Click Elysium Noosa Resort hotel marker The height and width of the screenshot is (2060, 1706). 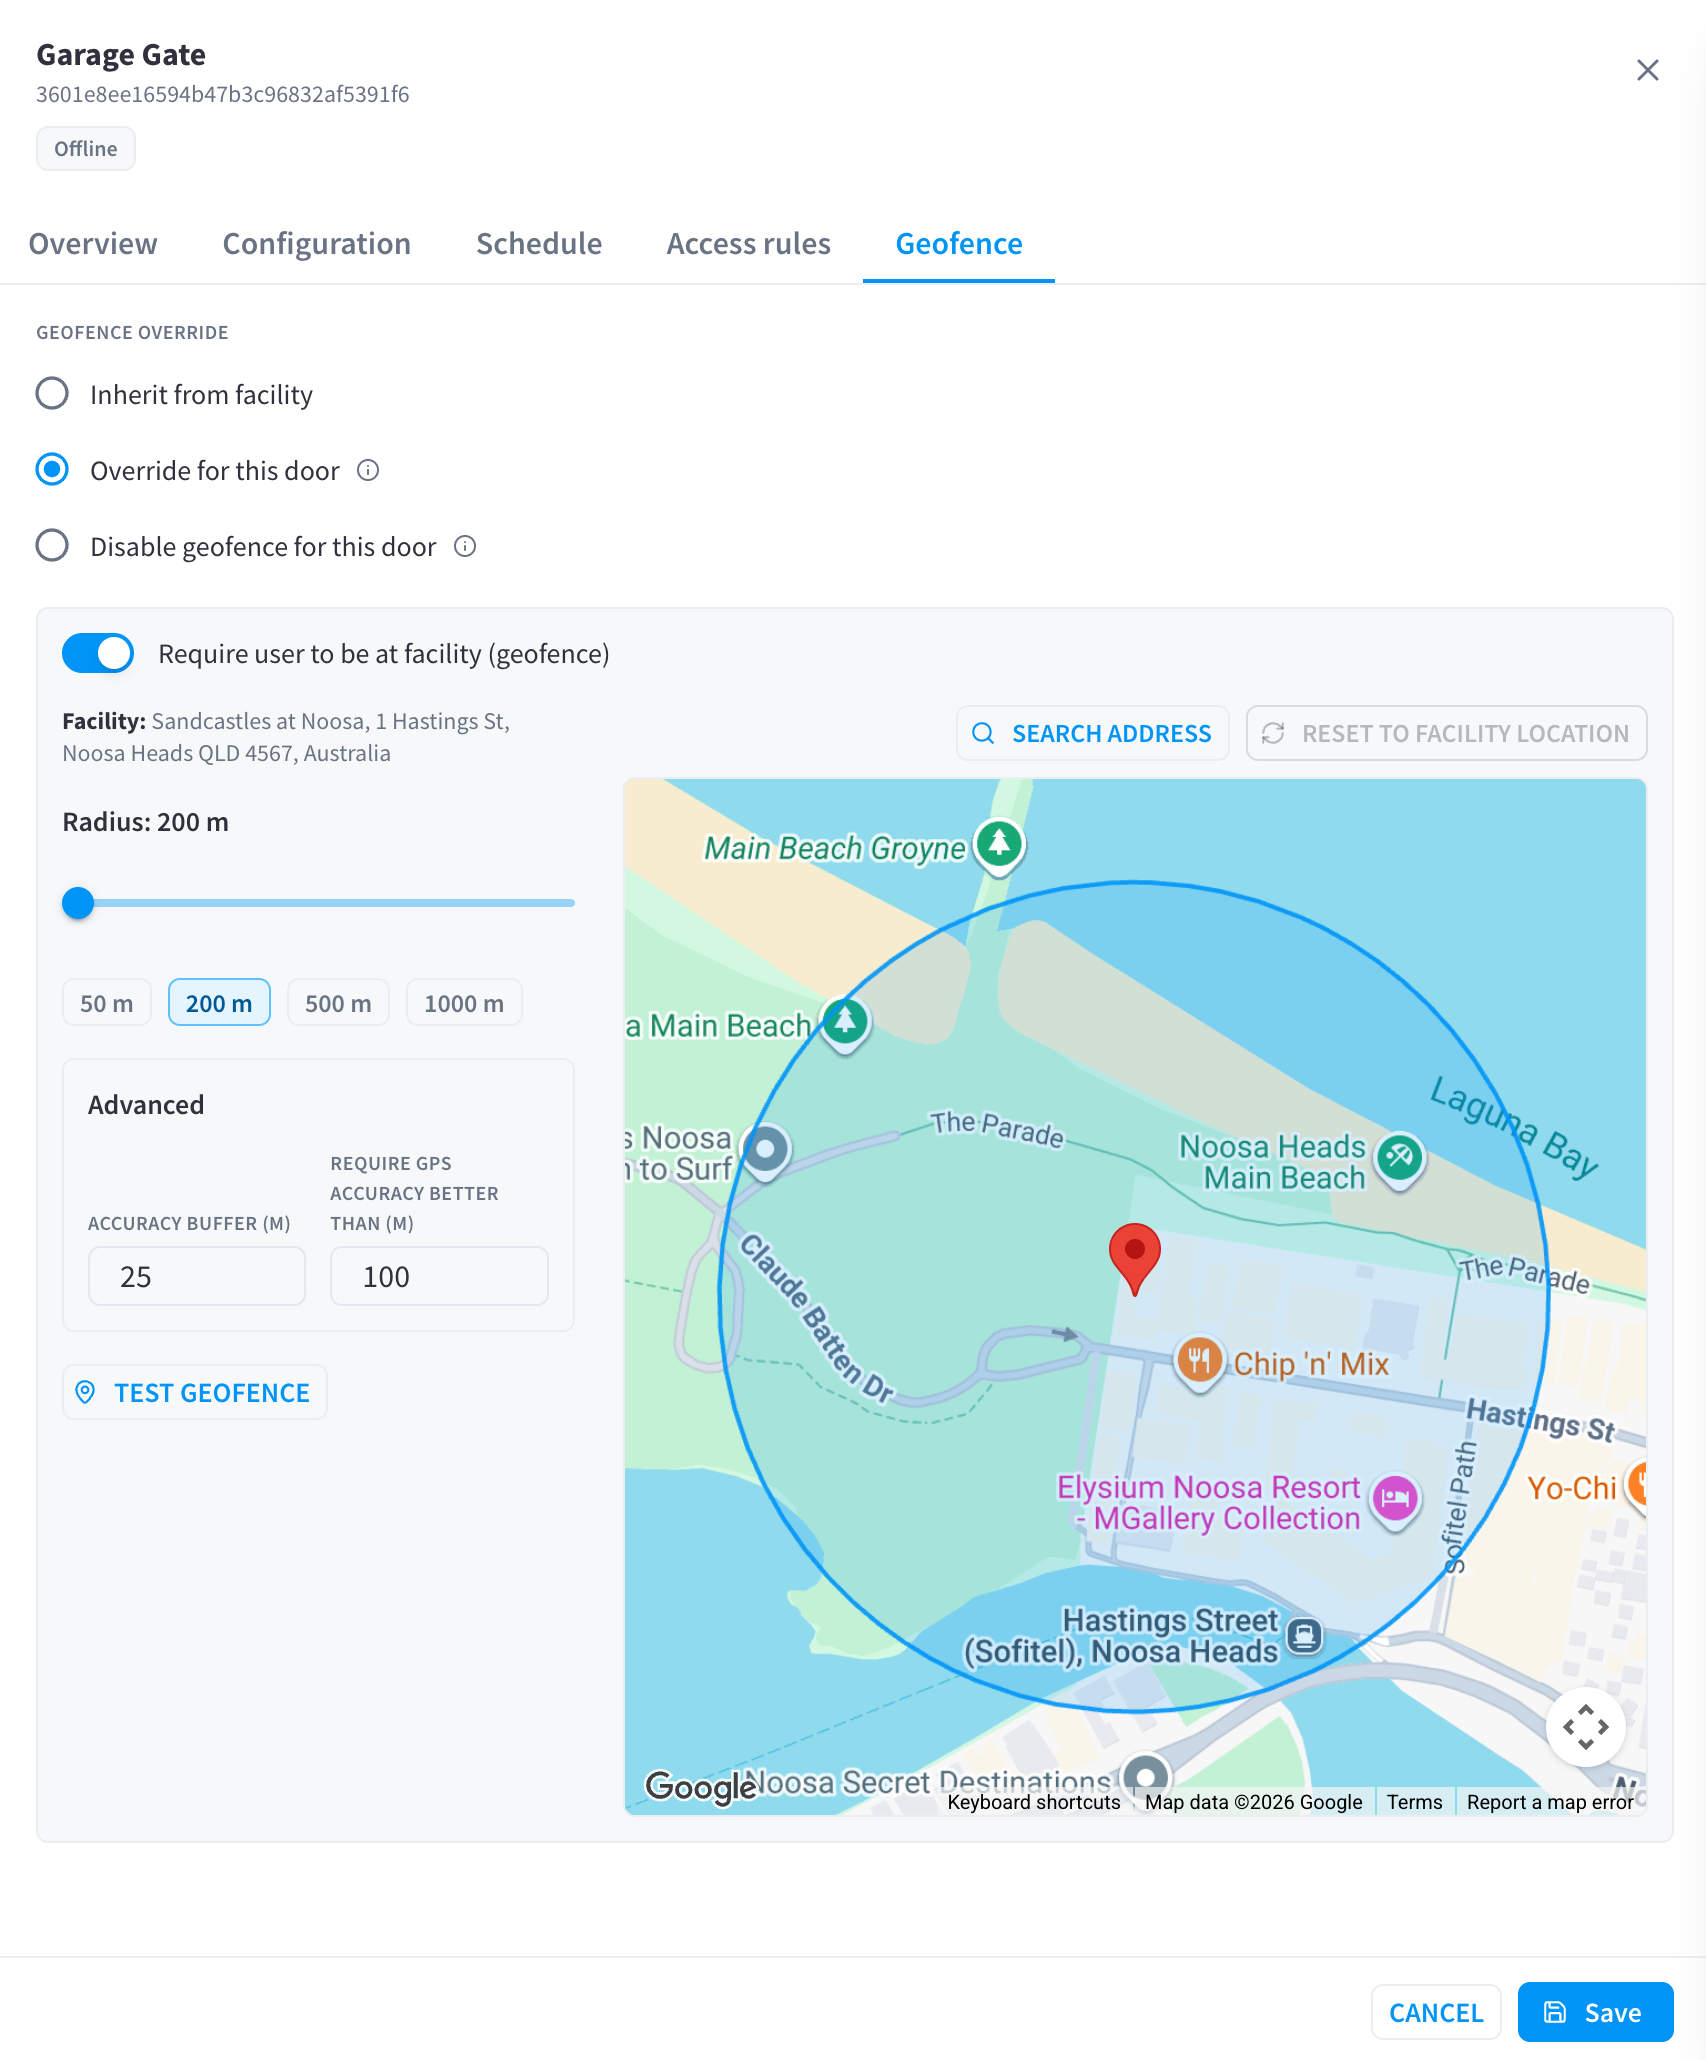click(x=1395, y=1499)
